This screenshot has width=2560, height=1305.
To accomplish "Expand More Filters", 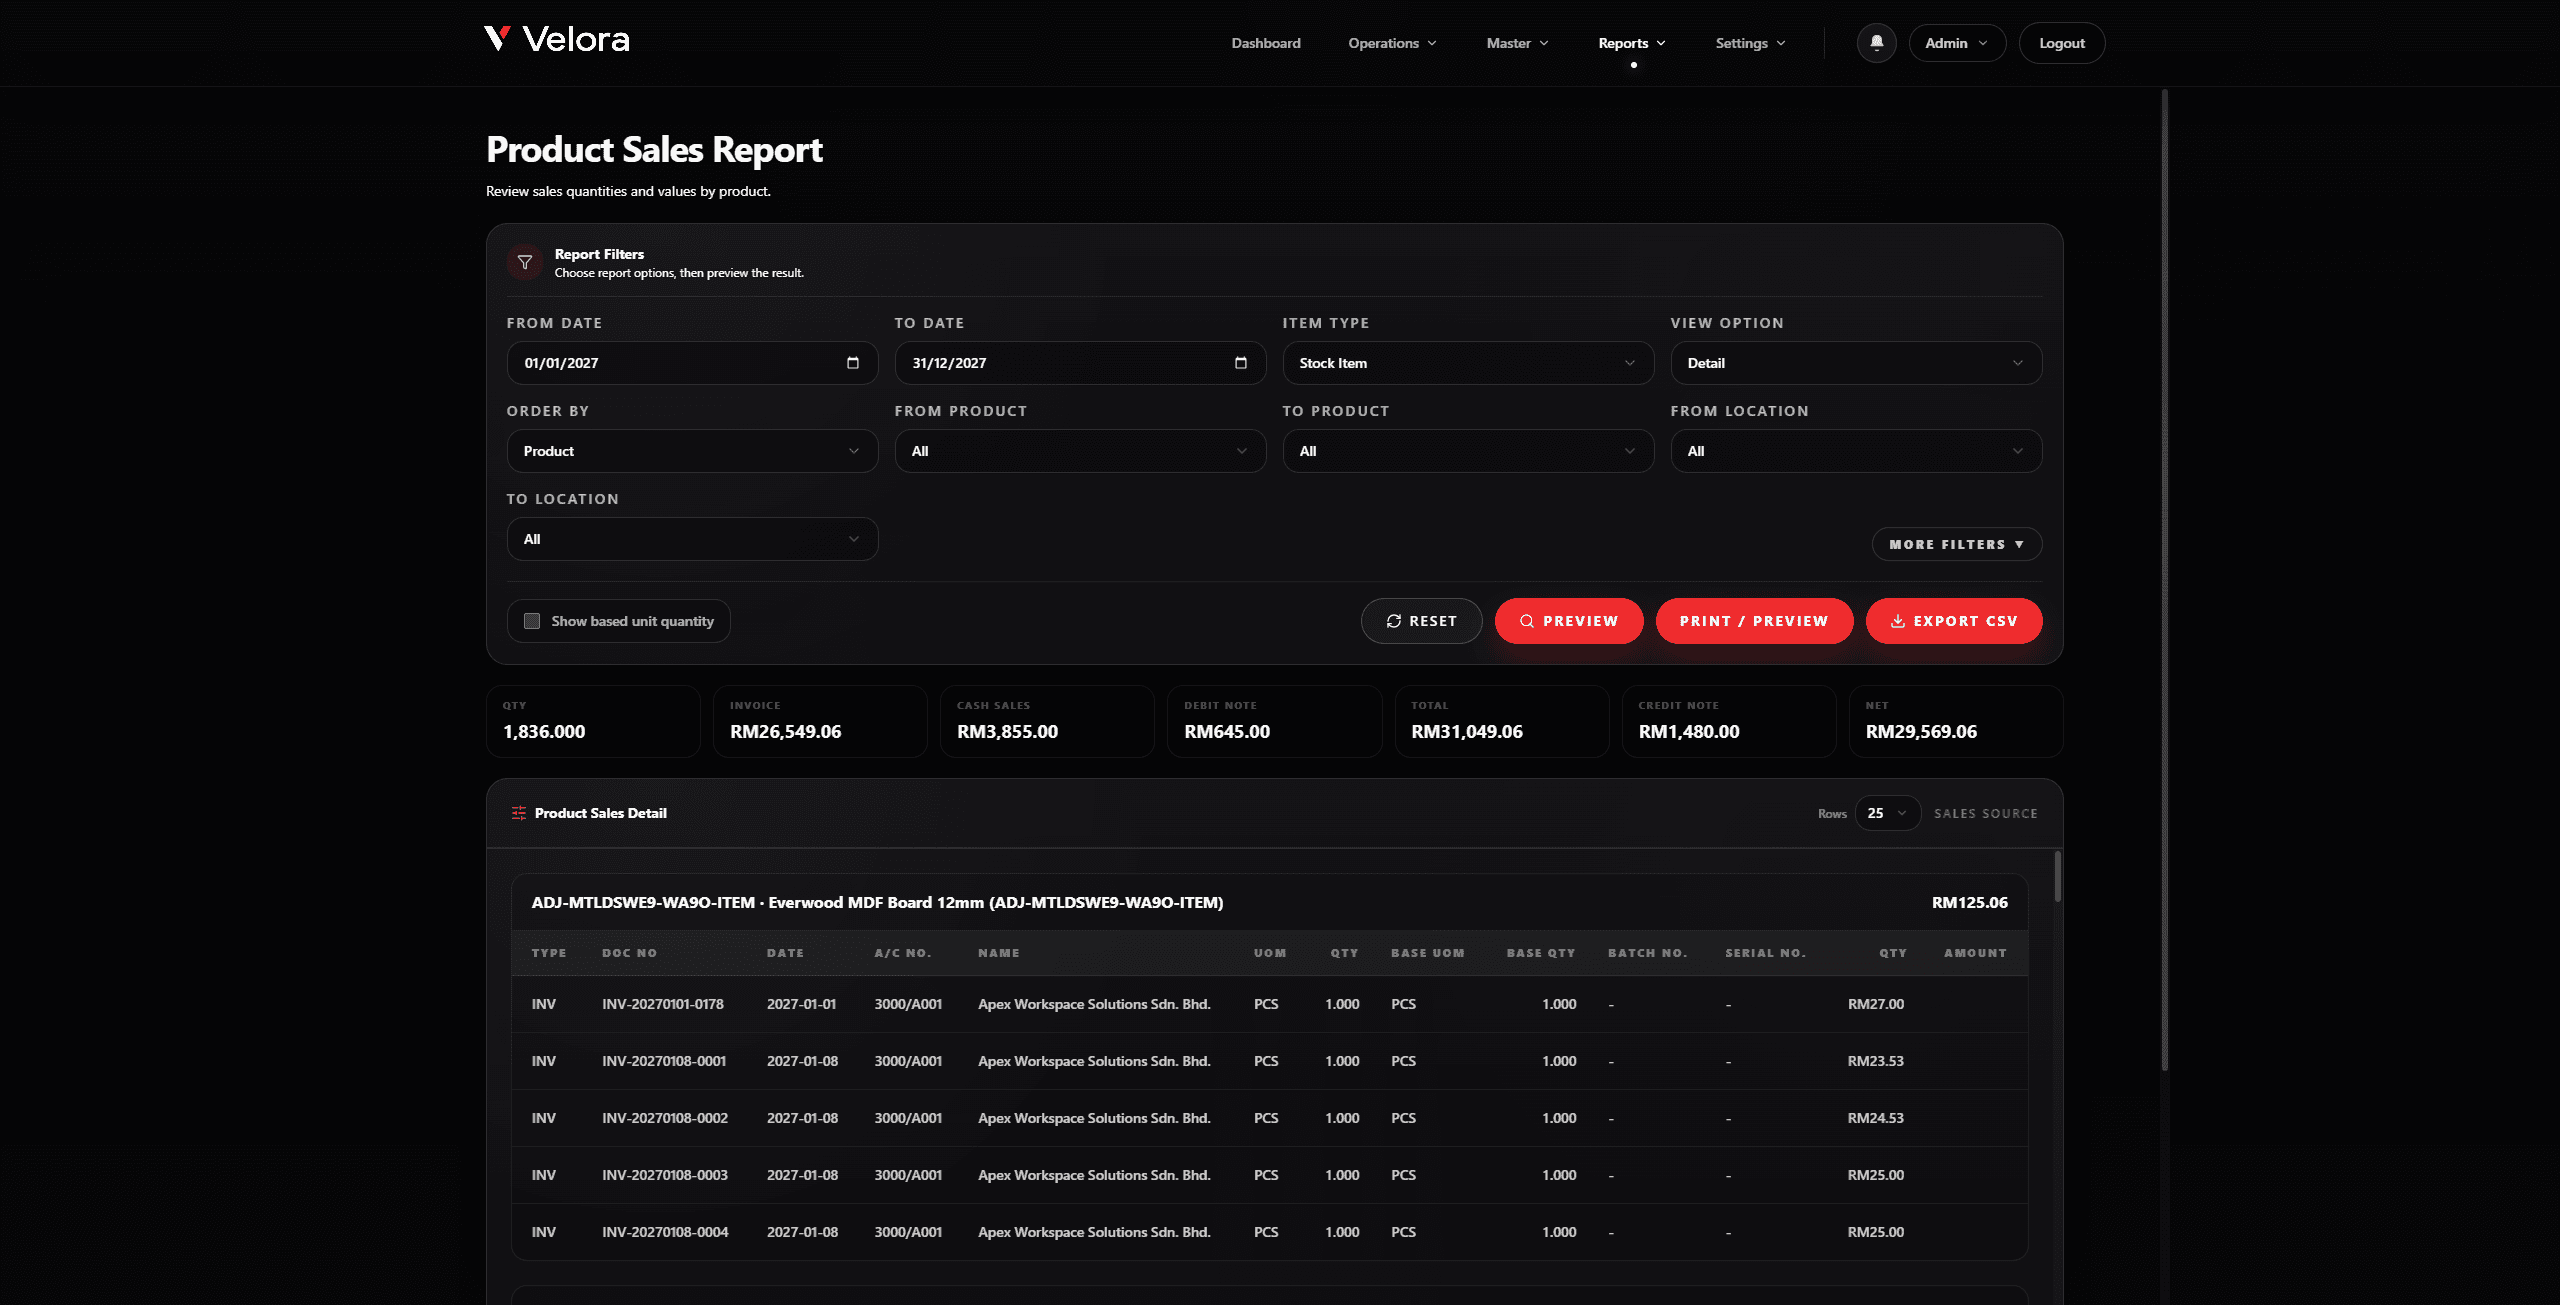I will [1957, 544].
